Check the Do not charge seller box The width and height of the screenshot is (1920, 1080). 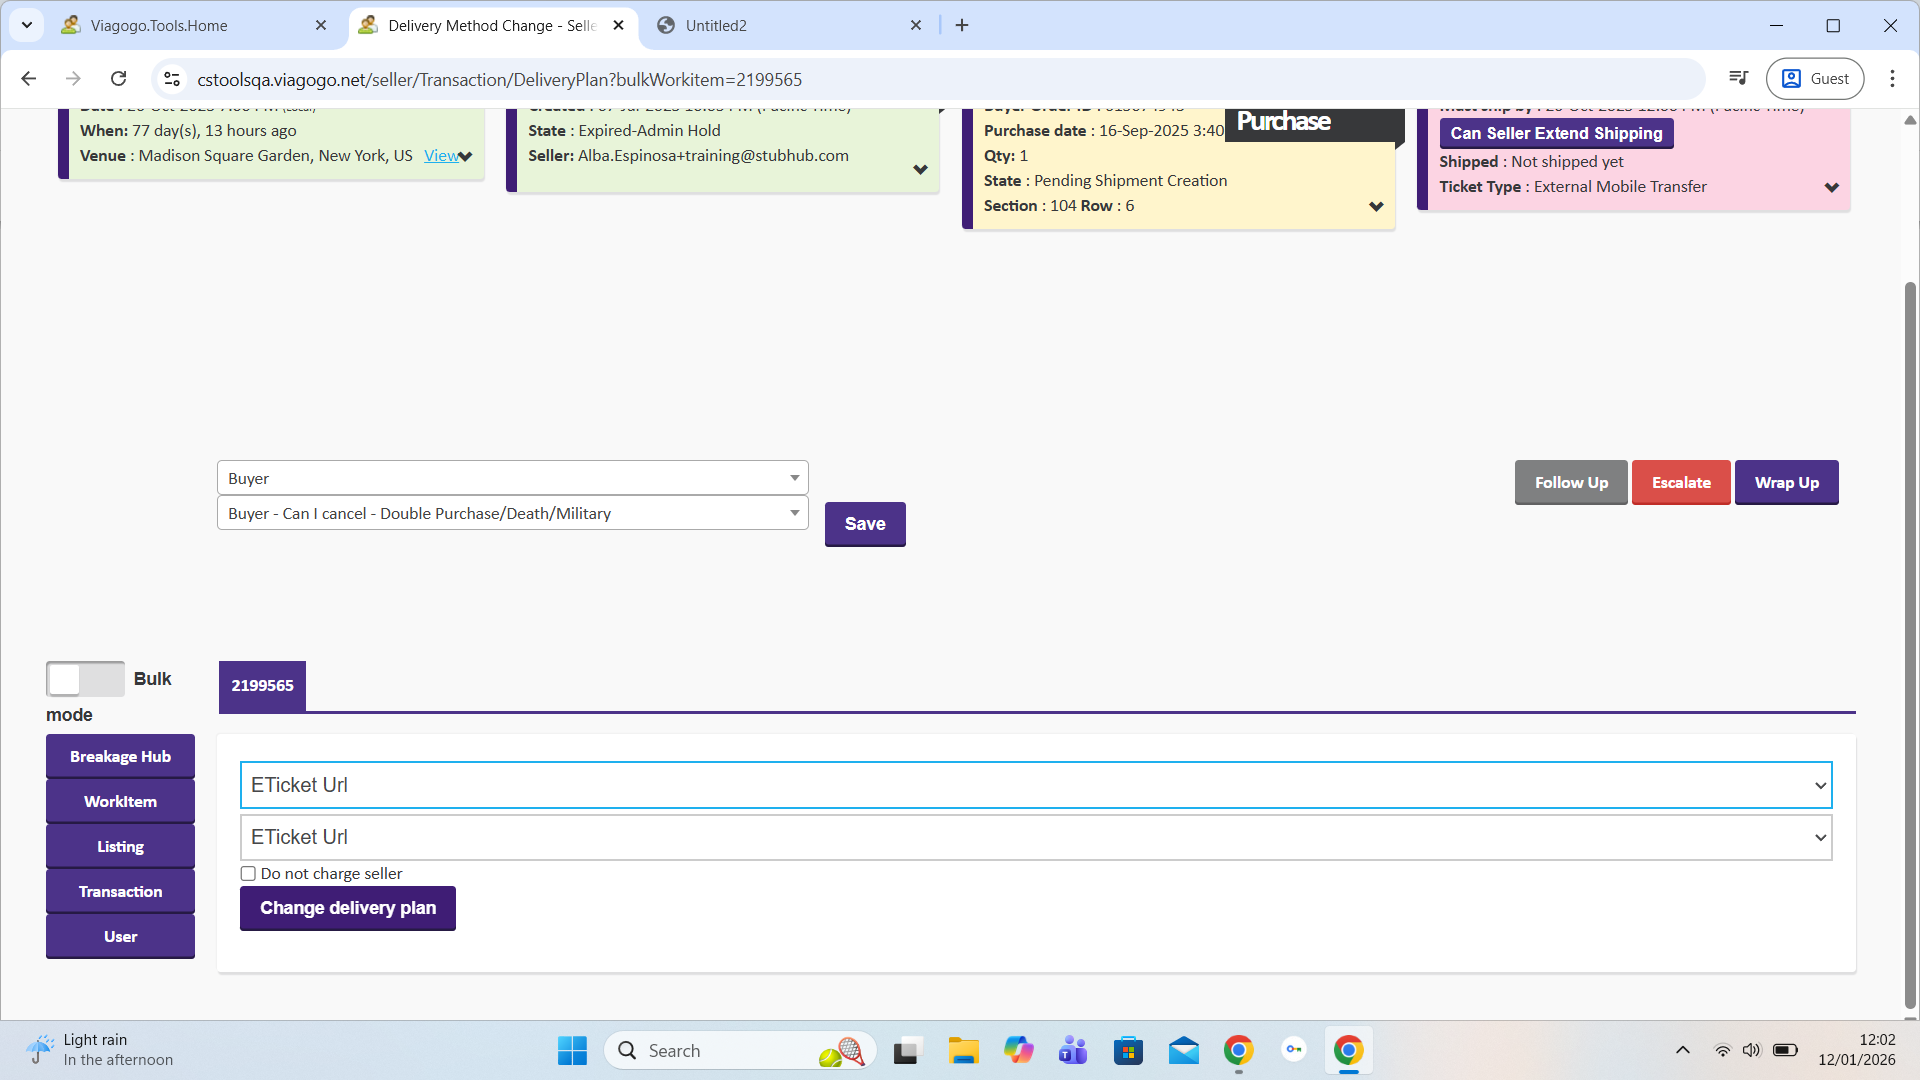(x=248, y=874)
